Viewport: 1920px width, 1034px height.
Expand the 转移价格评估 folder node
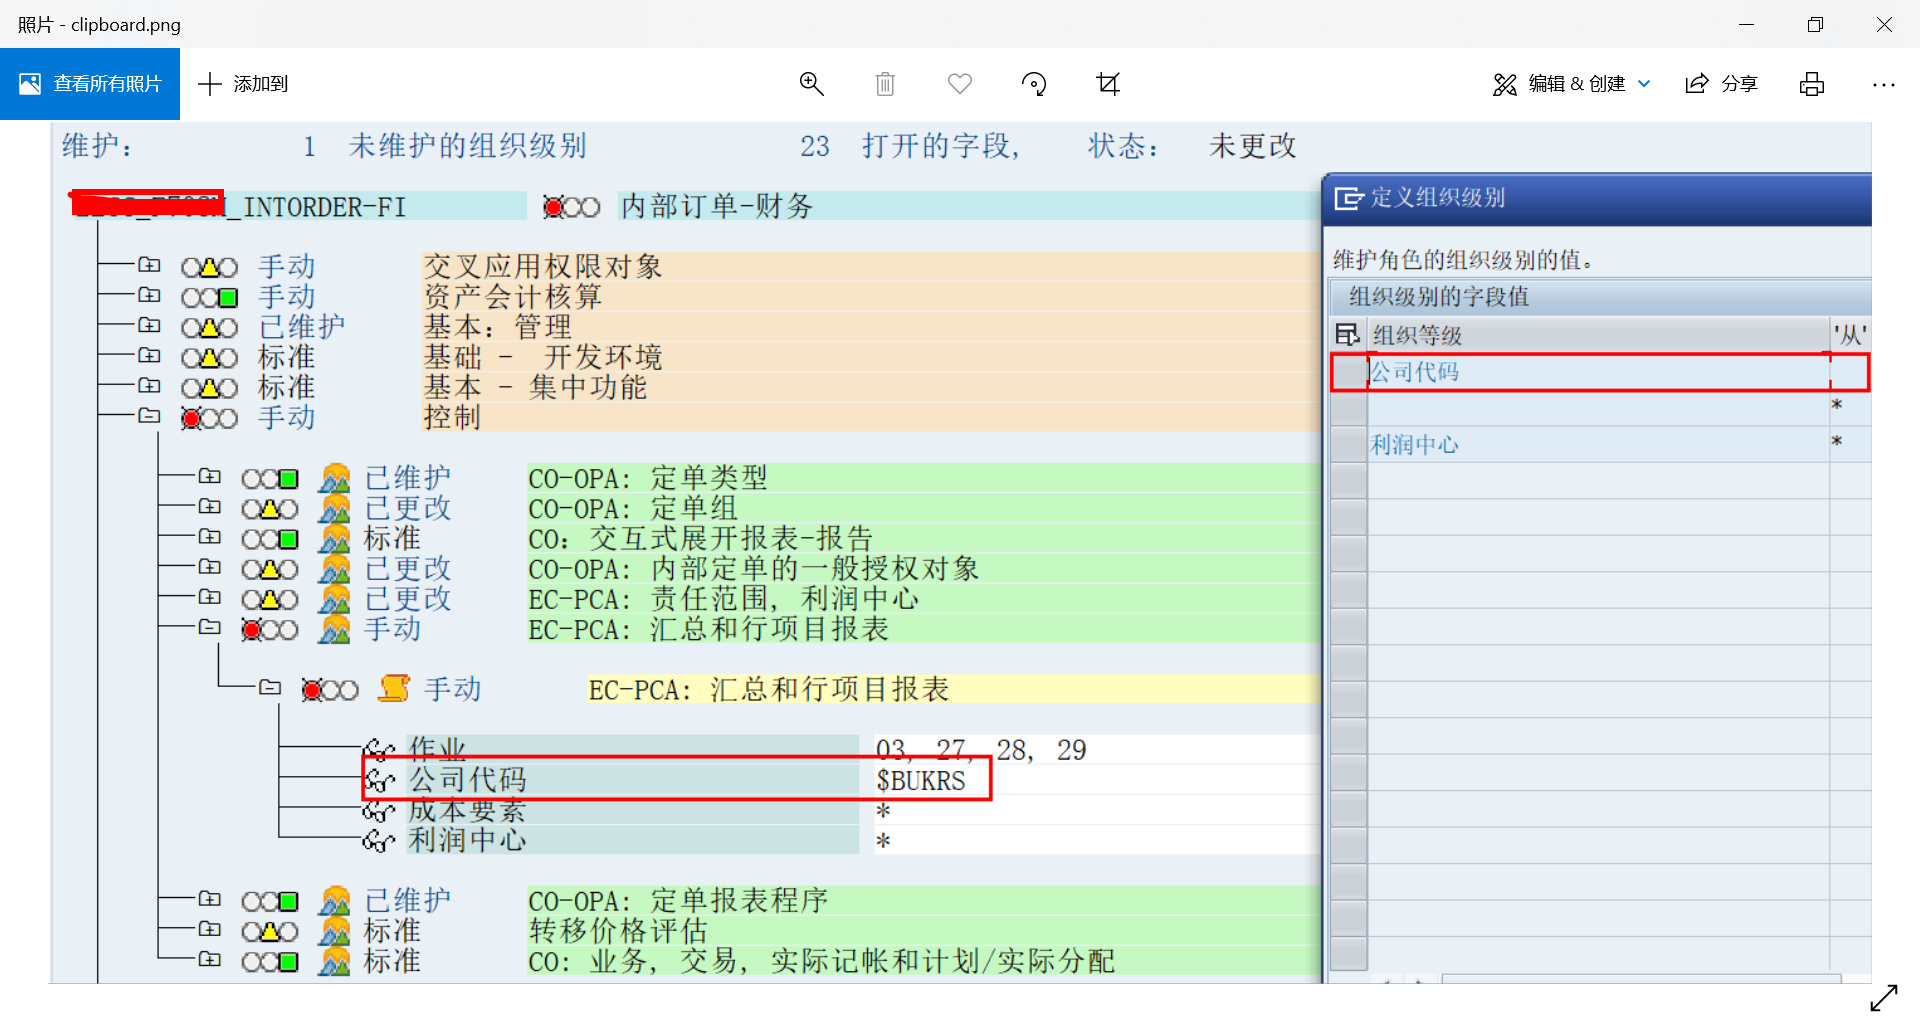coord(209,928)
